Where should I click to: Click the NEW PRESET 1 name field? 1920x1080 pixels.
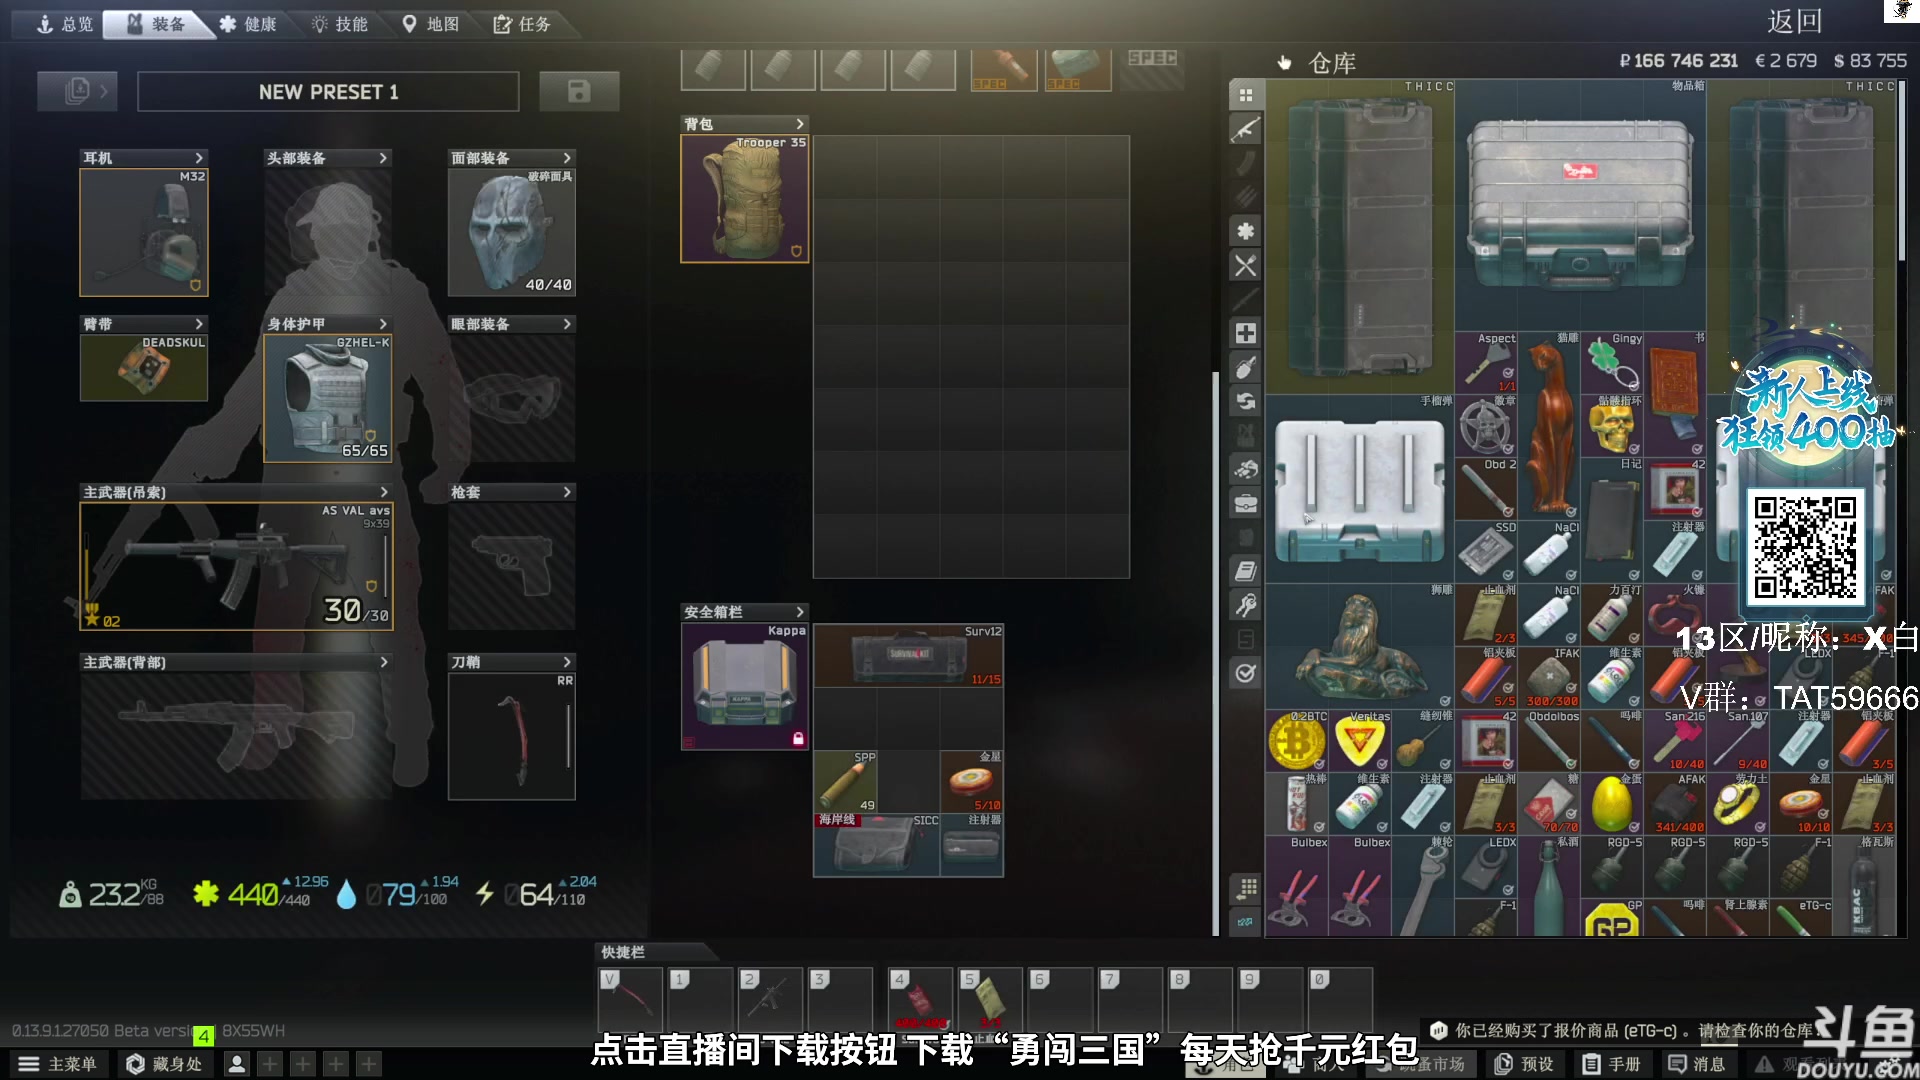tap(328, 92)
